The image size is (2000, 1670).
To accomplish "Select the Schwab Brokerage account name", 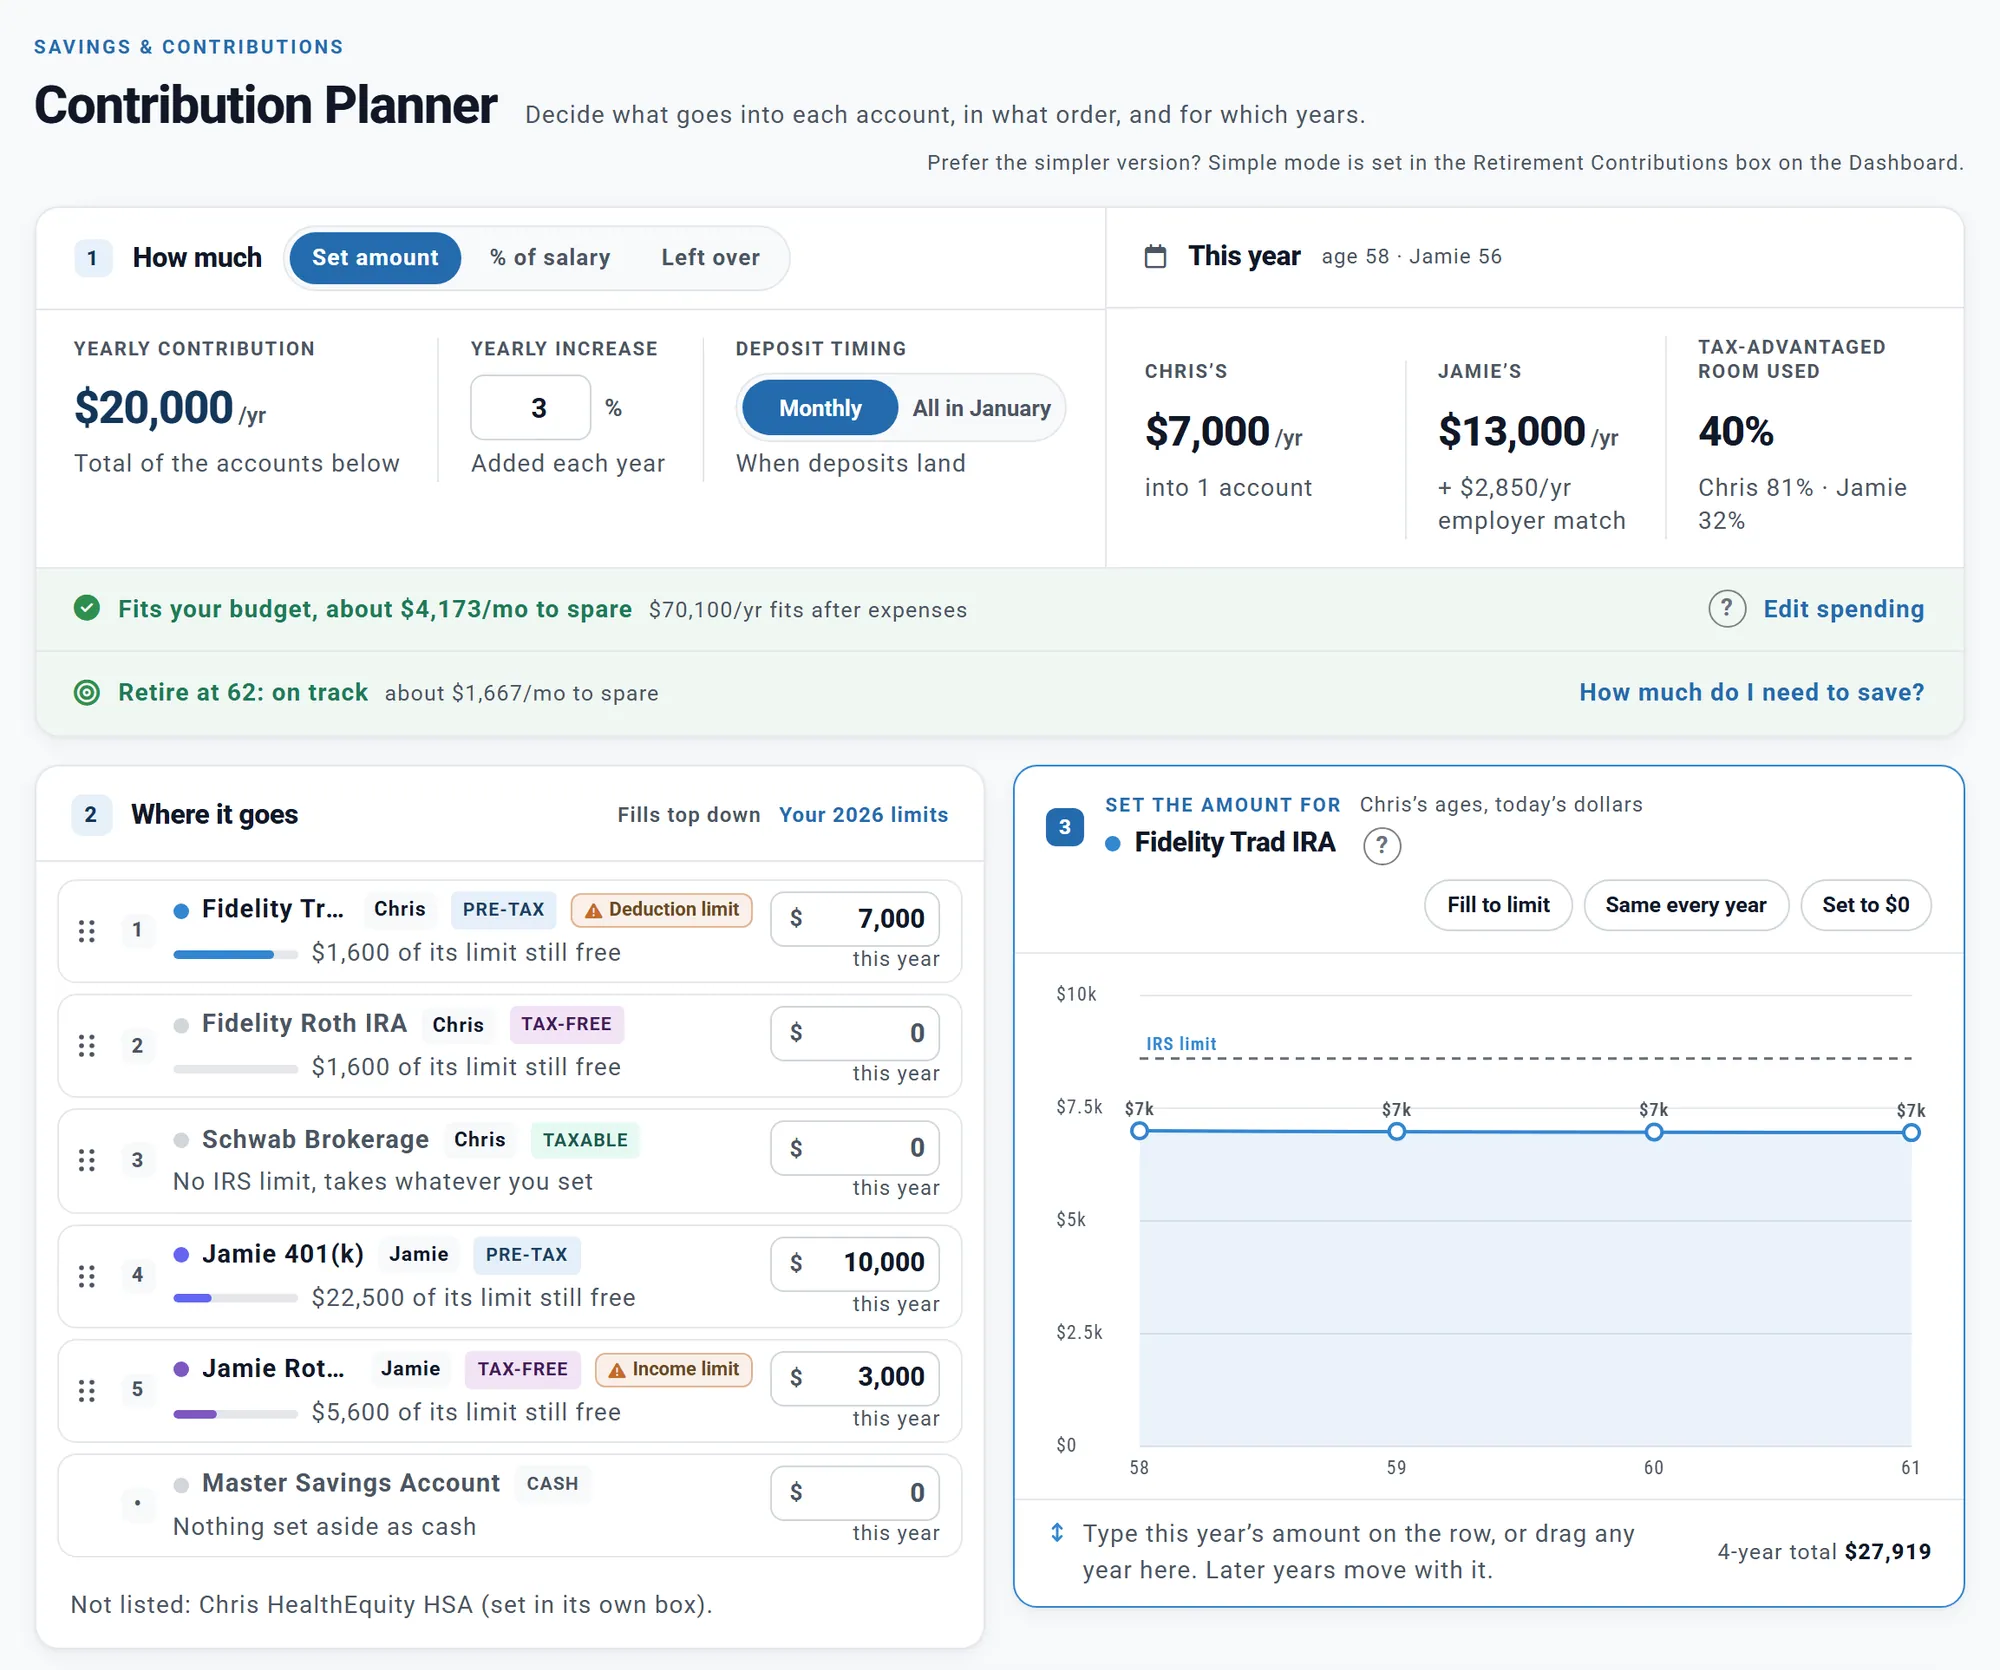I will click(315, 1140).
